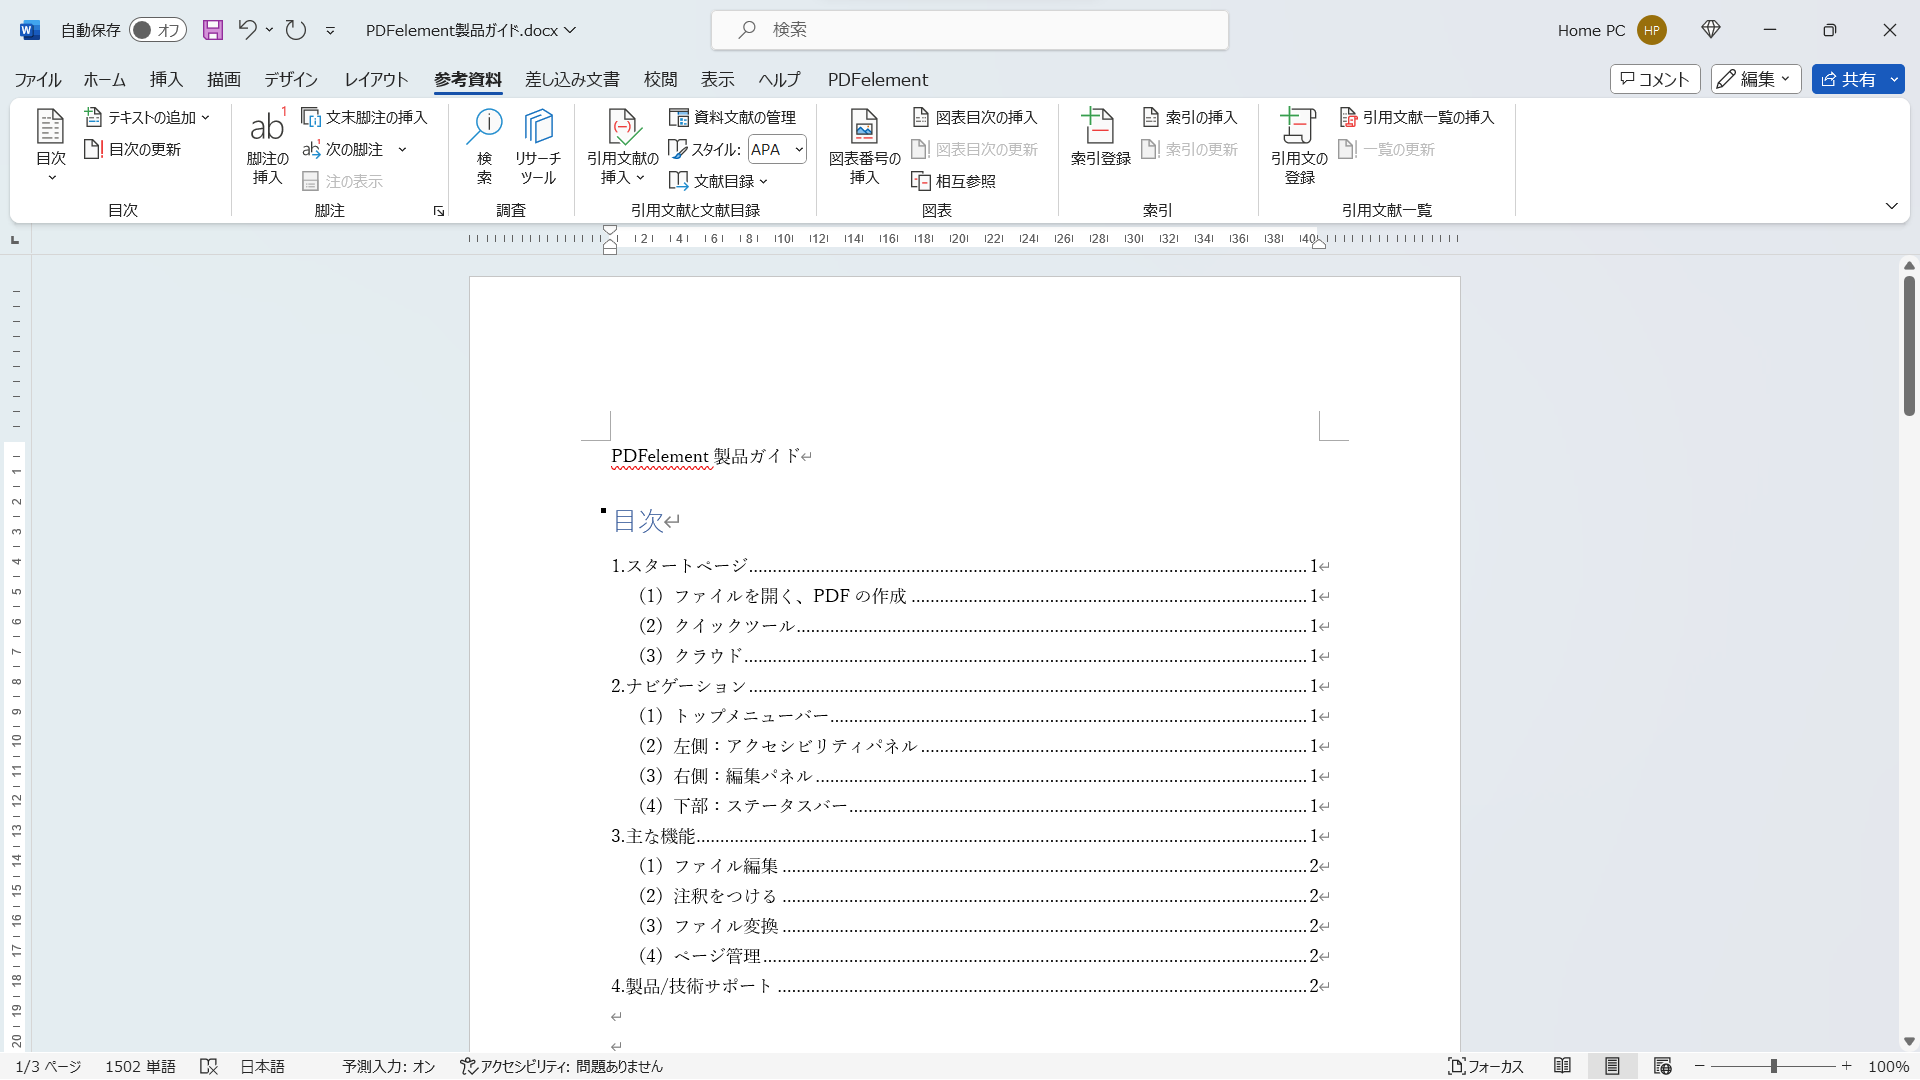Click 図表番号の挿入 caption button
The height and width of the screenshot is (1080, 1920).
click(864, 146)
